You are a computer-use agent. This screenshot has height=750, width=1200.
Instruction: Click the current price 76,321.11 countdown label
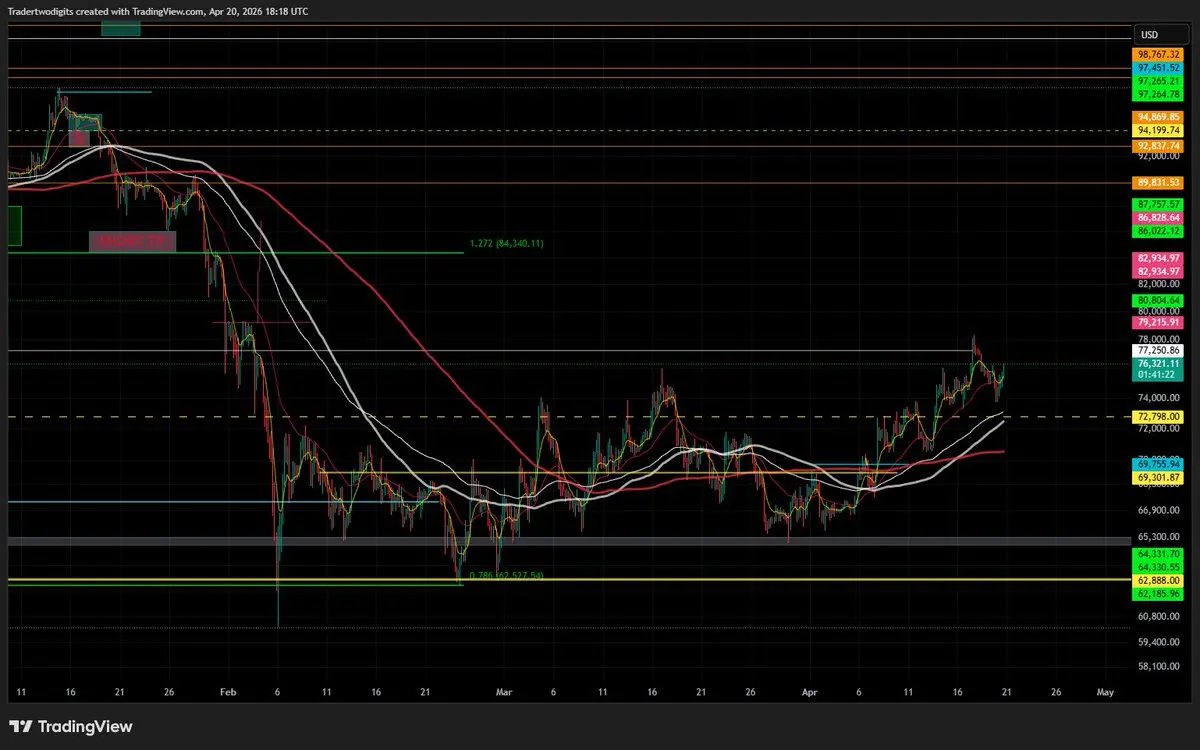pos(1158,370)
